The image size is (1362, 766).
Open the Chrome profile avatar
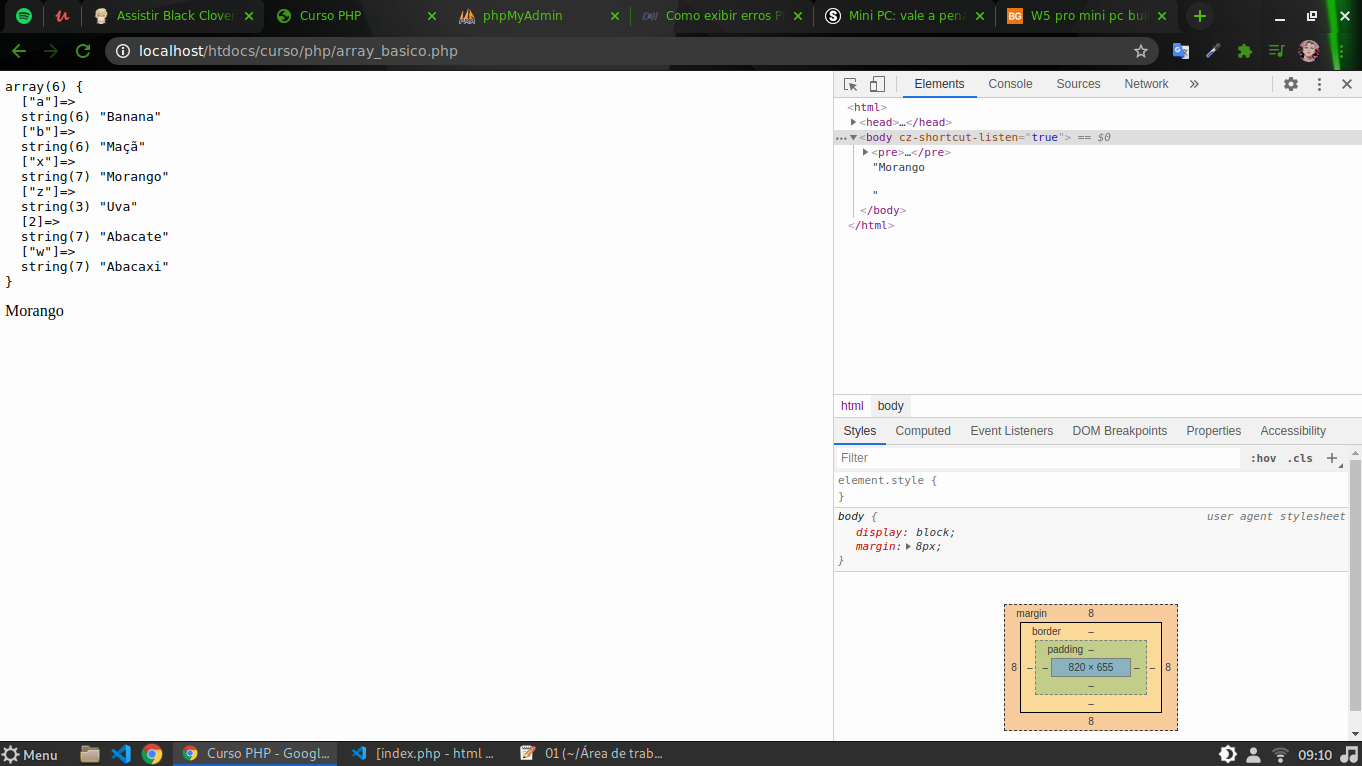(1309, 51)
